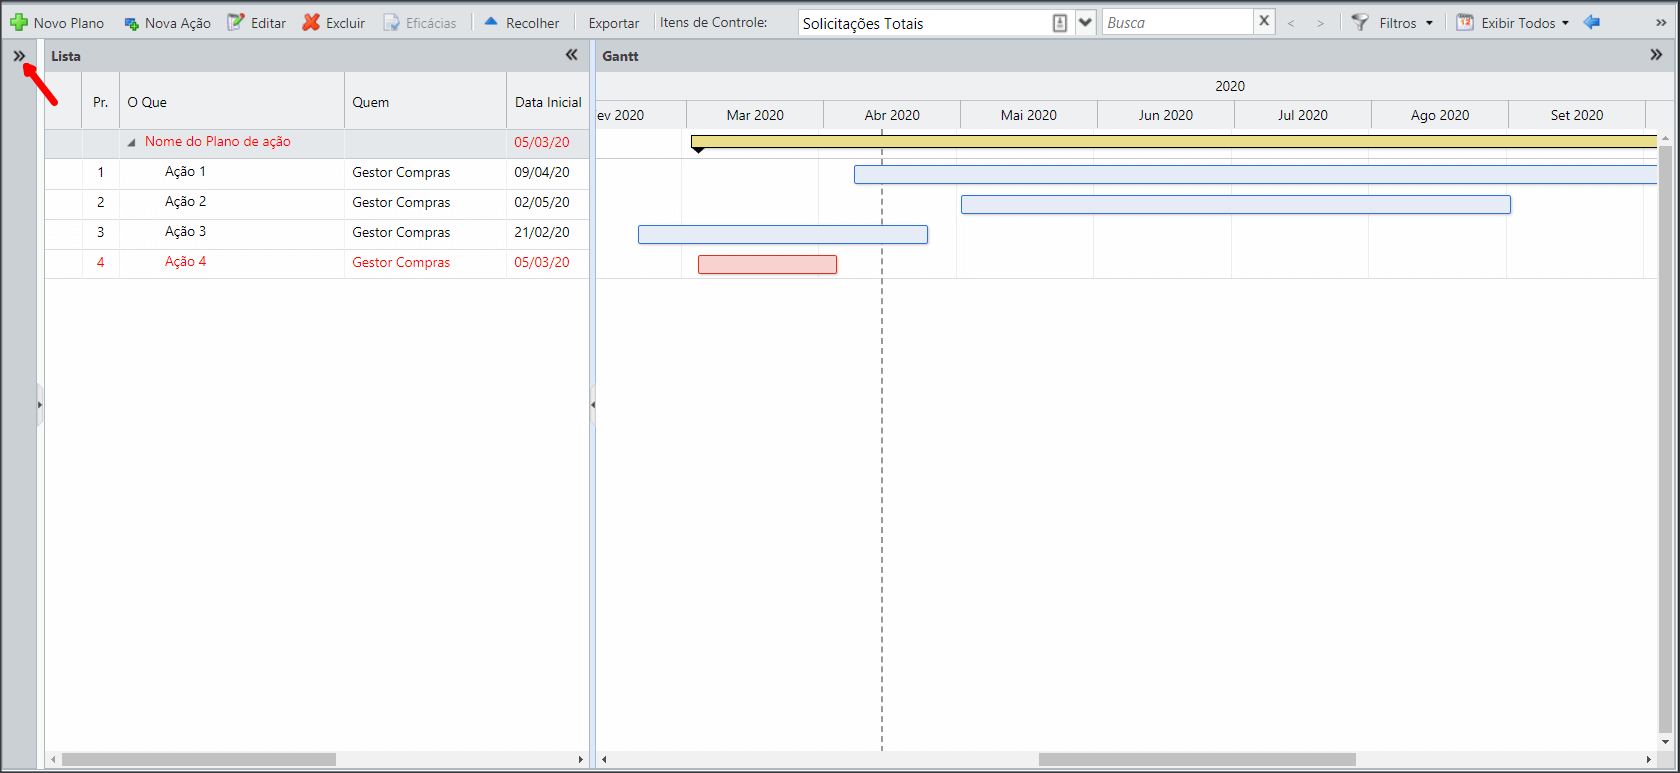Screen dimensions: 1680x773
Task: Select the Ação 4 row
Action: pyautogui.click(x=317, y=263)
